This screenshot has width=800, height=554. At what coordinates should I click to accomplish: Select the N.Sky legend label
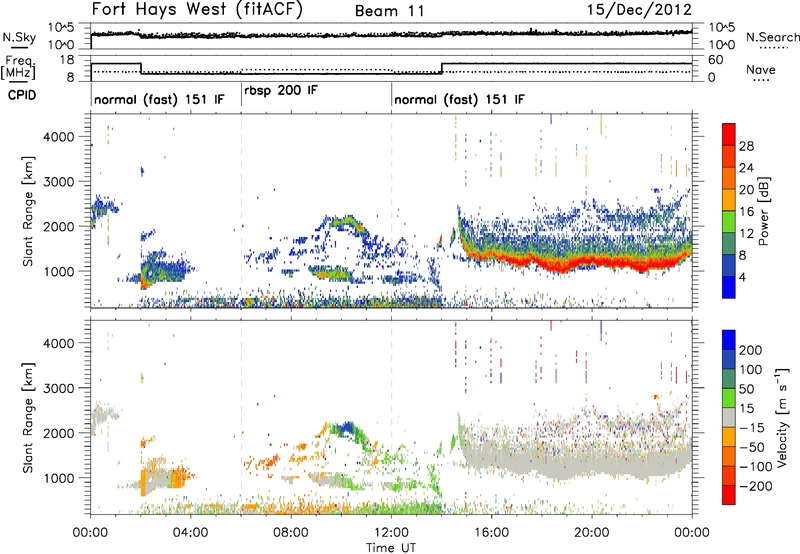(x=19, y=37)
